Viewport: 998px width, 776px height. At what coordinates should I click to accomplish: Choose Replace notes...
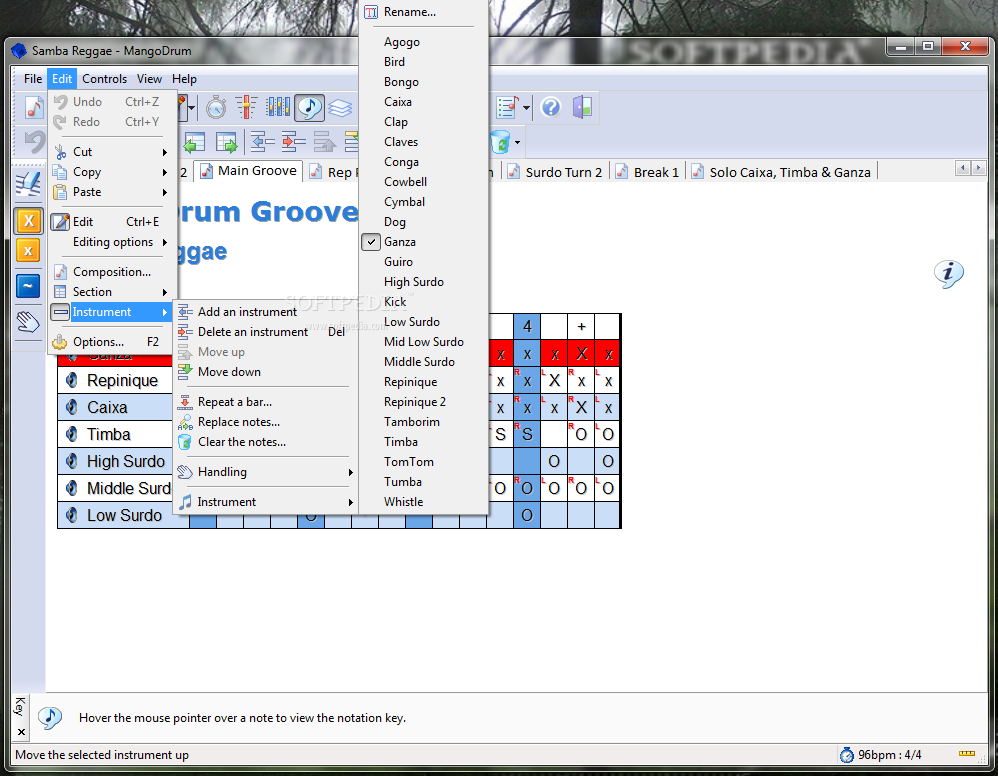pos(266,422)
